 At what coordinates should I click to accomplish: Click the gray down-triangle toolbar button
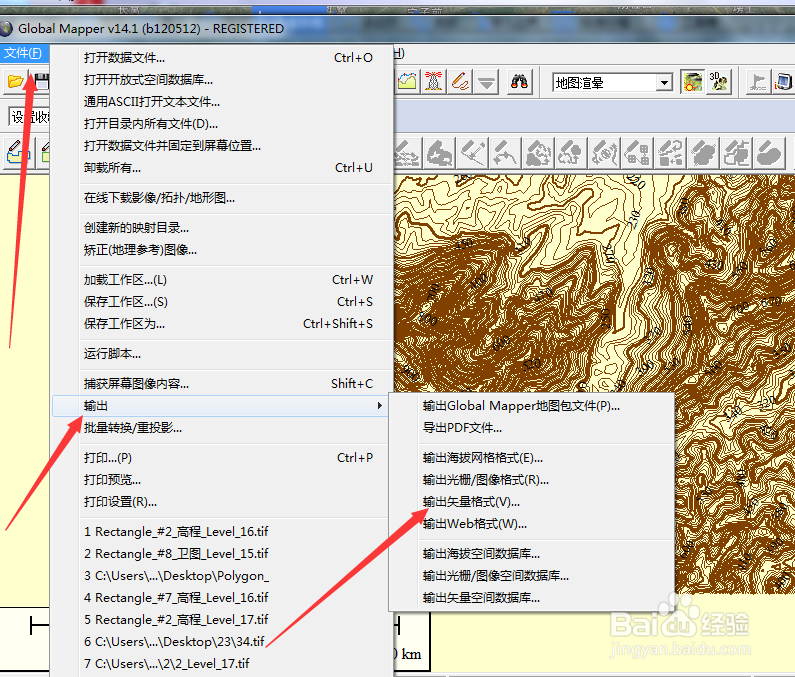(x=486, y=81)
